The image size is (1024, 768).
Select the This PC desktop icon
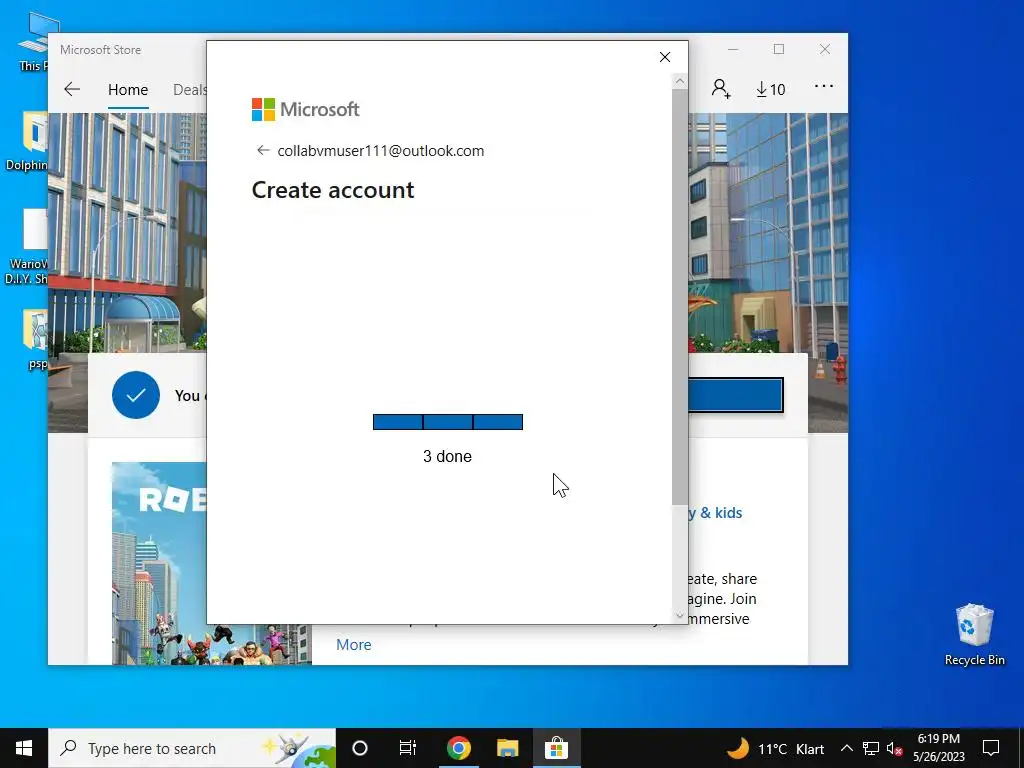click(x=33, y=41)
